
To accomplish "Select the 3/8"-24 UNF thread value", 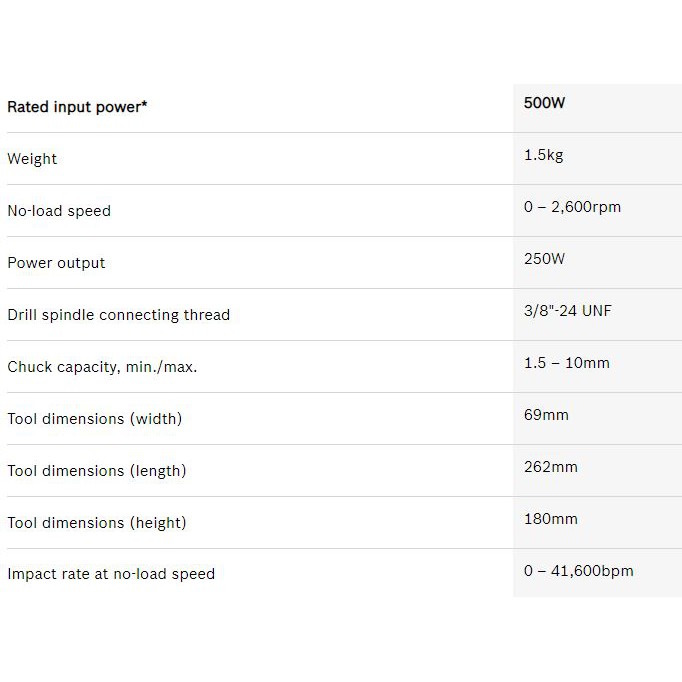I will [x=567, y=311].
